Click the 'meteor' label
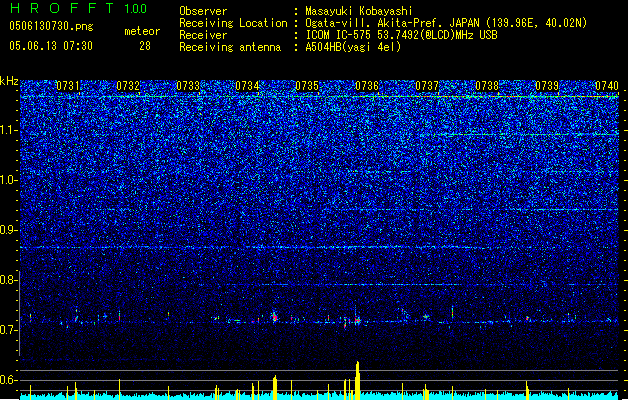This screenshot has width=629, height=400. [142, 31]
